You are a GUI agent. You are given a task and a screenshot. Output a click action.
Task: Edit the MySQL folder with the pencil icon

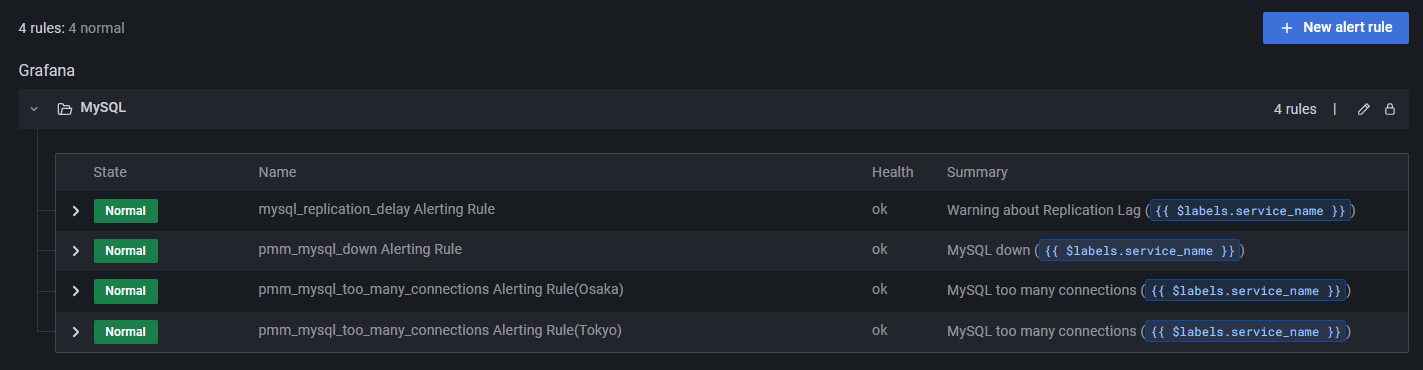(1363, 109)
